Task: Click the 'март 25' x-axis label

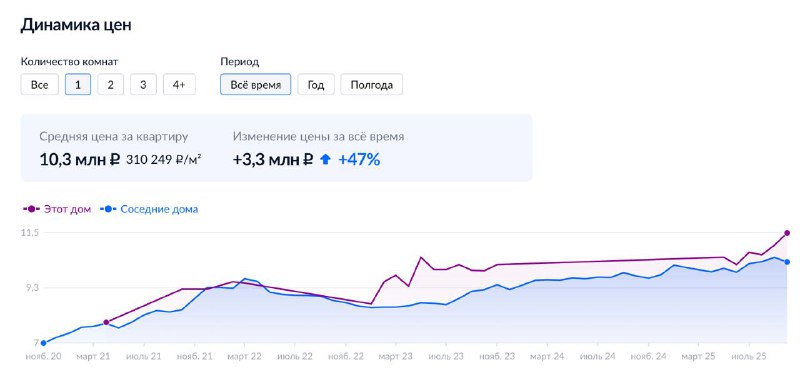Action: tap(698, 356)
